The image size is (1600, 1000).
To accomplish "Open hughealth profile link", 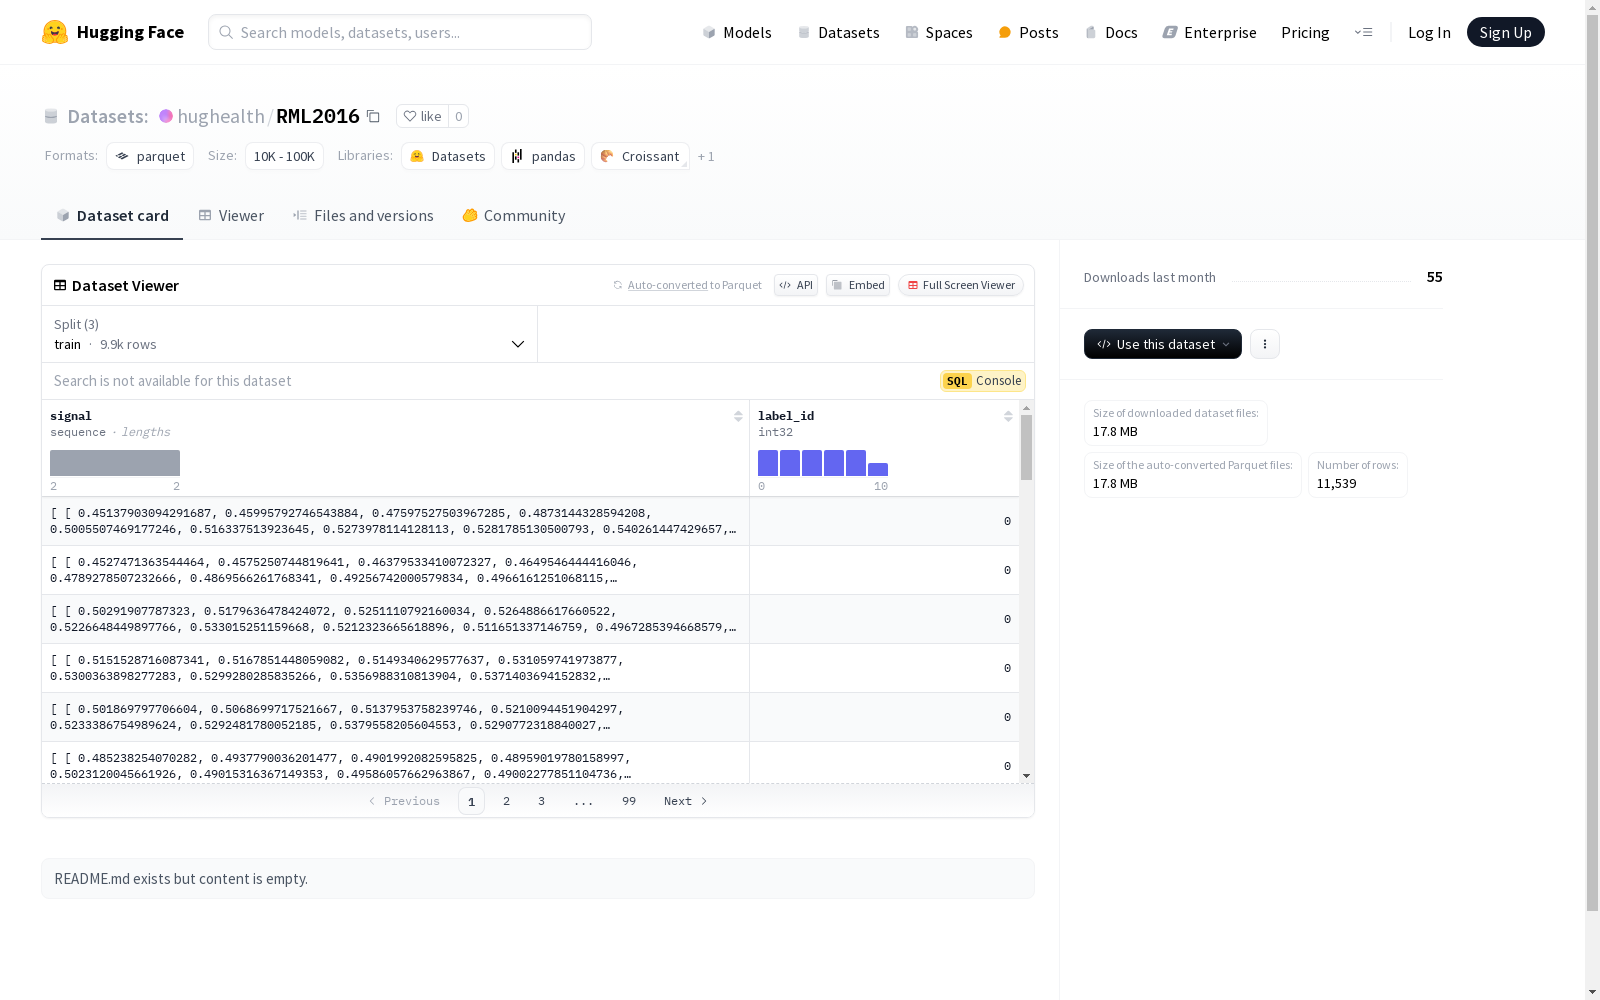I will (x=221, y=116).
